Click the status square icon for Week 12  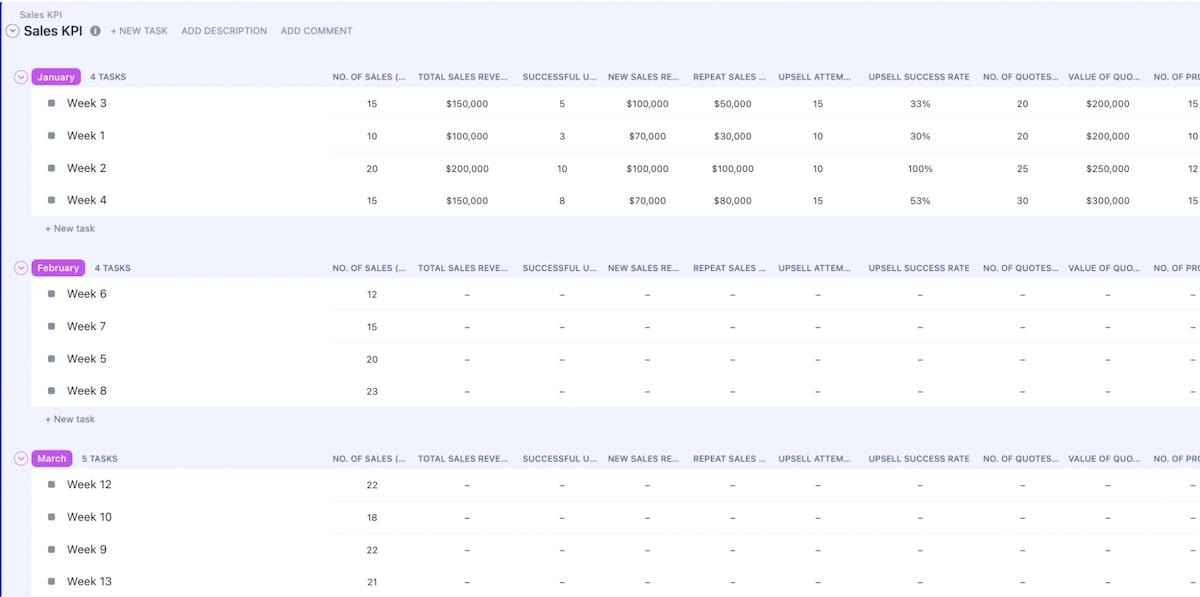coord(51,485)
